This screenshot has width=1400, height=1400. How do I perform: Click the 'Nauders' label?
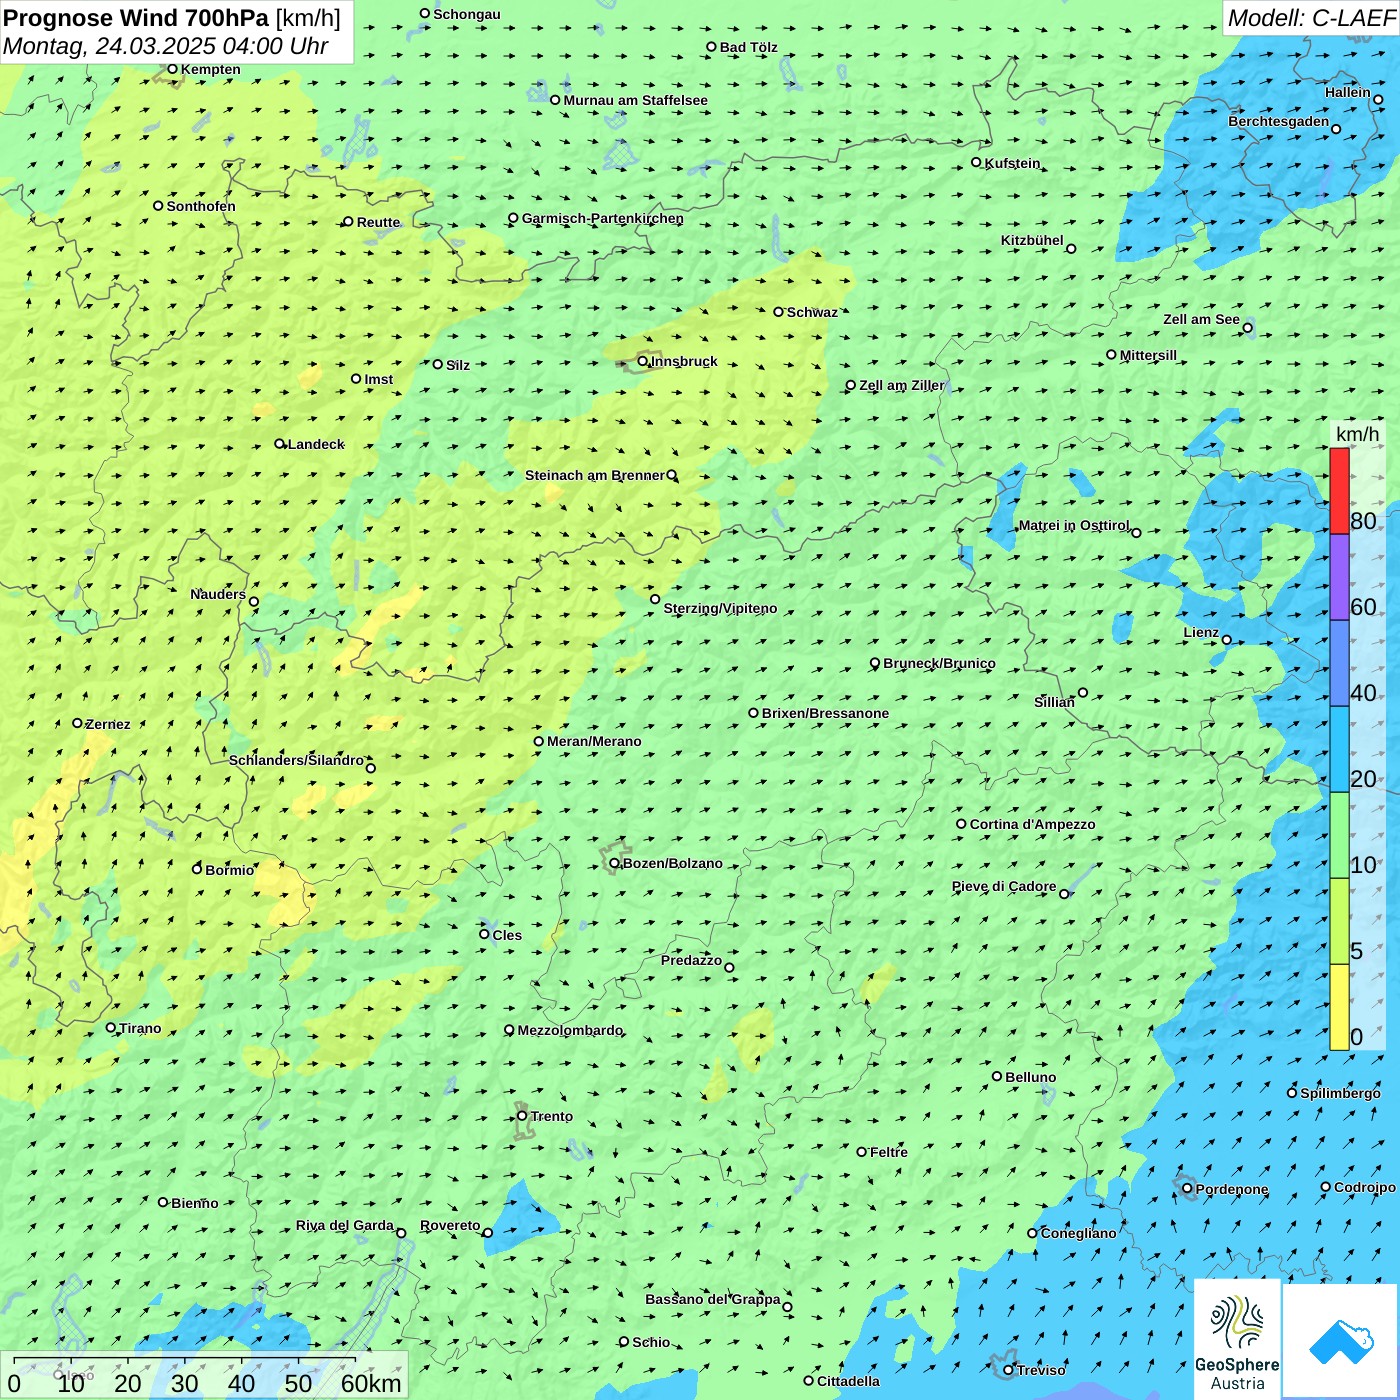[218, 594]
